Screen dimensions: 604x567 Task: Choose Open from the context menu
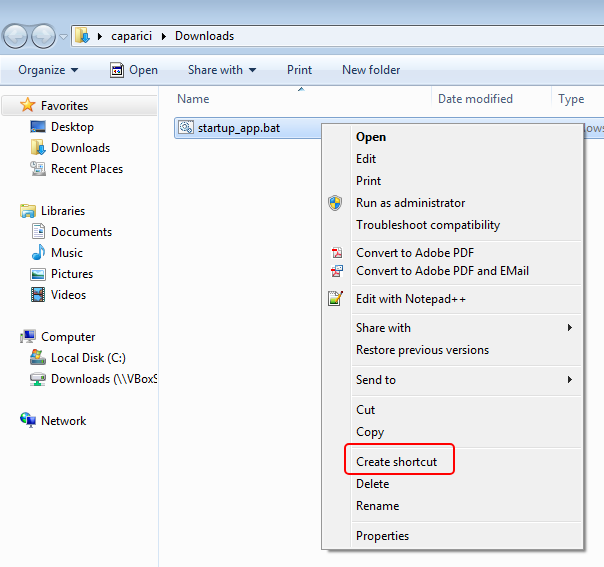(x=371, y=137)
